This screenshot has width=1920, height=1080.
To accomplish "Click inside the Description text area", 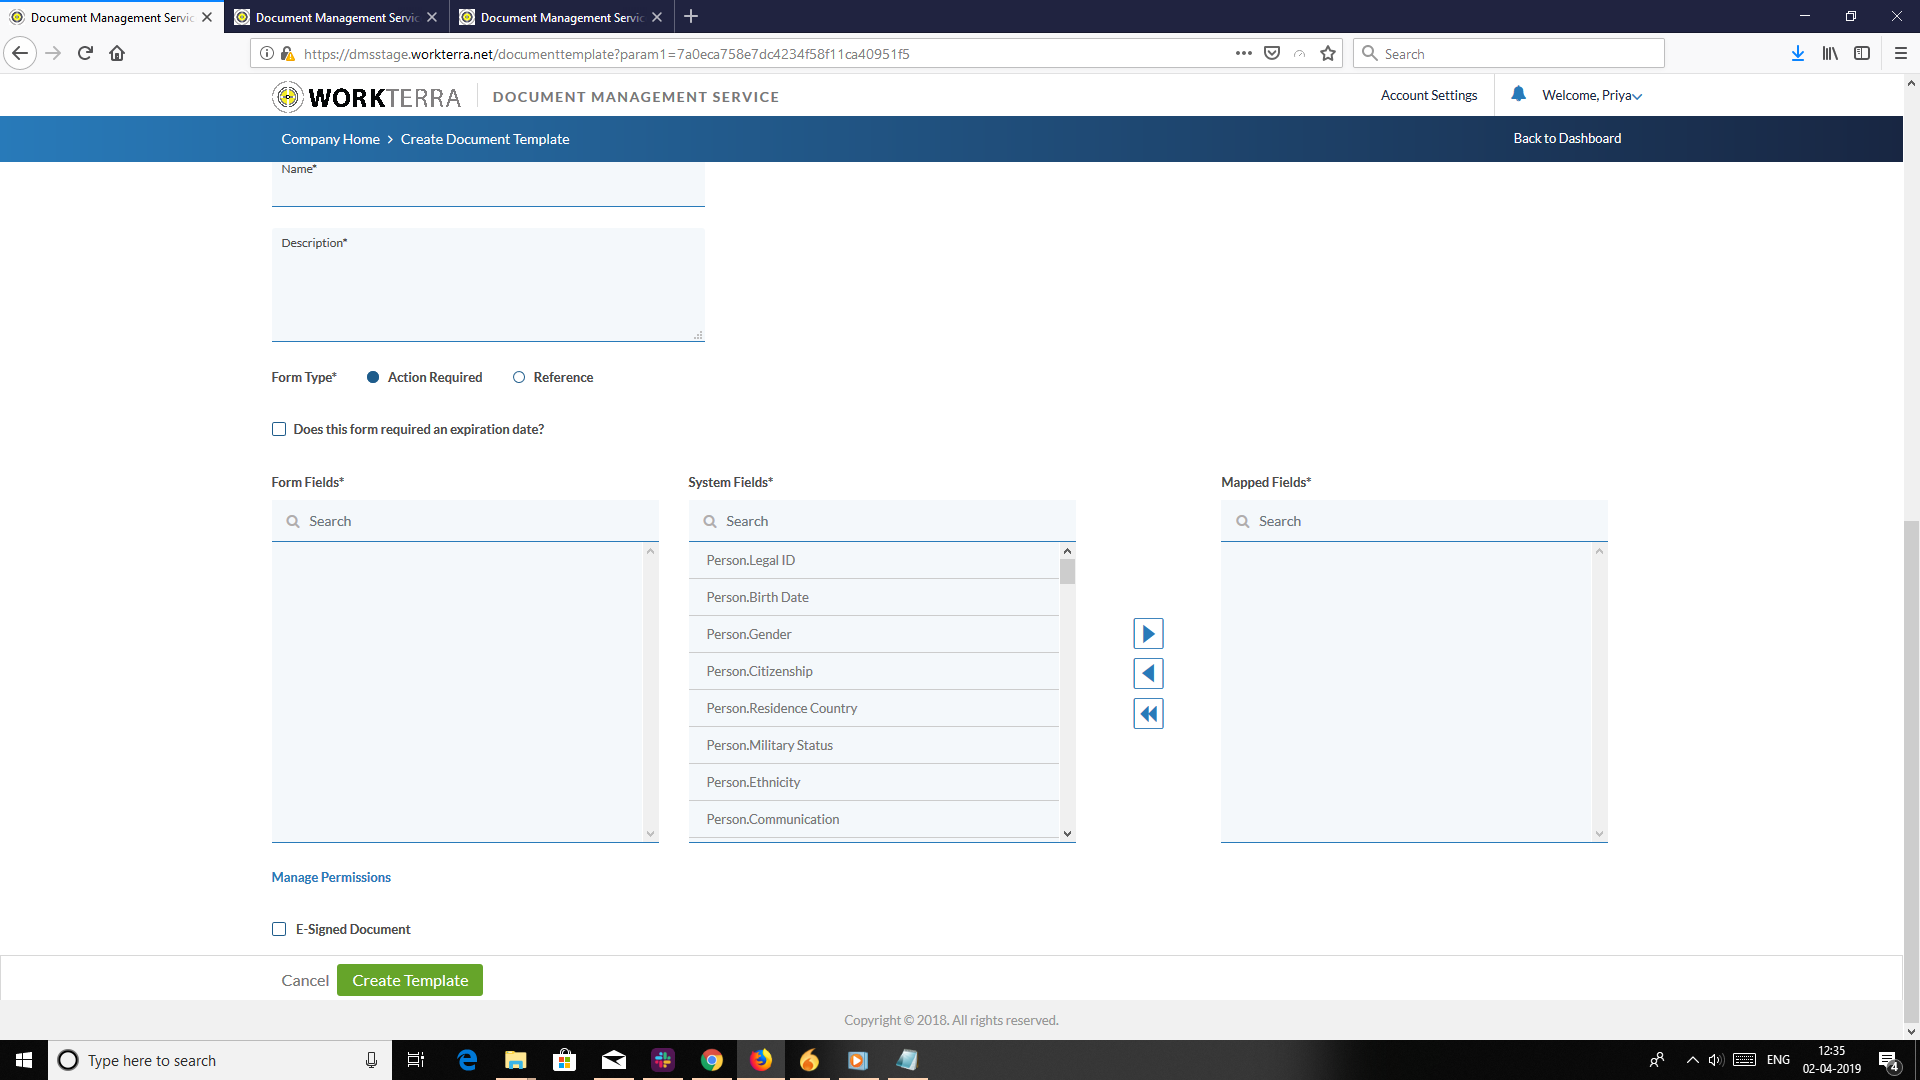I will tap(488, 285).
